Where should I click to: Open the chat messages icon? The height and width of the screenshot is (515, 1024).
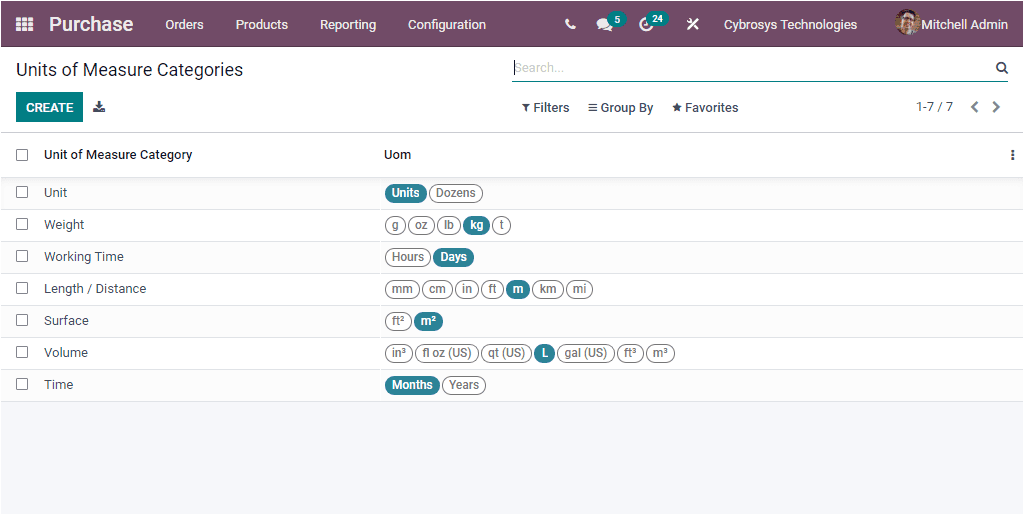[x=604, y=24]
